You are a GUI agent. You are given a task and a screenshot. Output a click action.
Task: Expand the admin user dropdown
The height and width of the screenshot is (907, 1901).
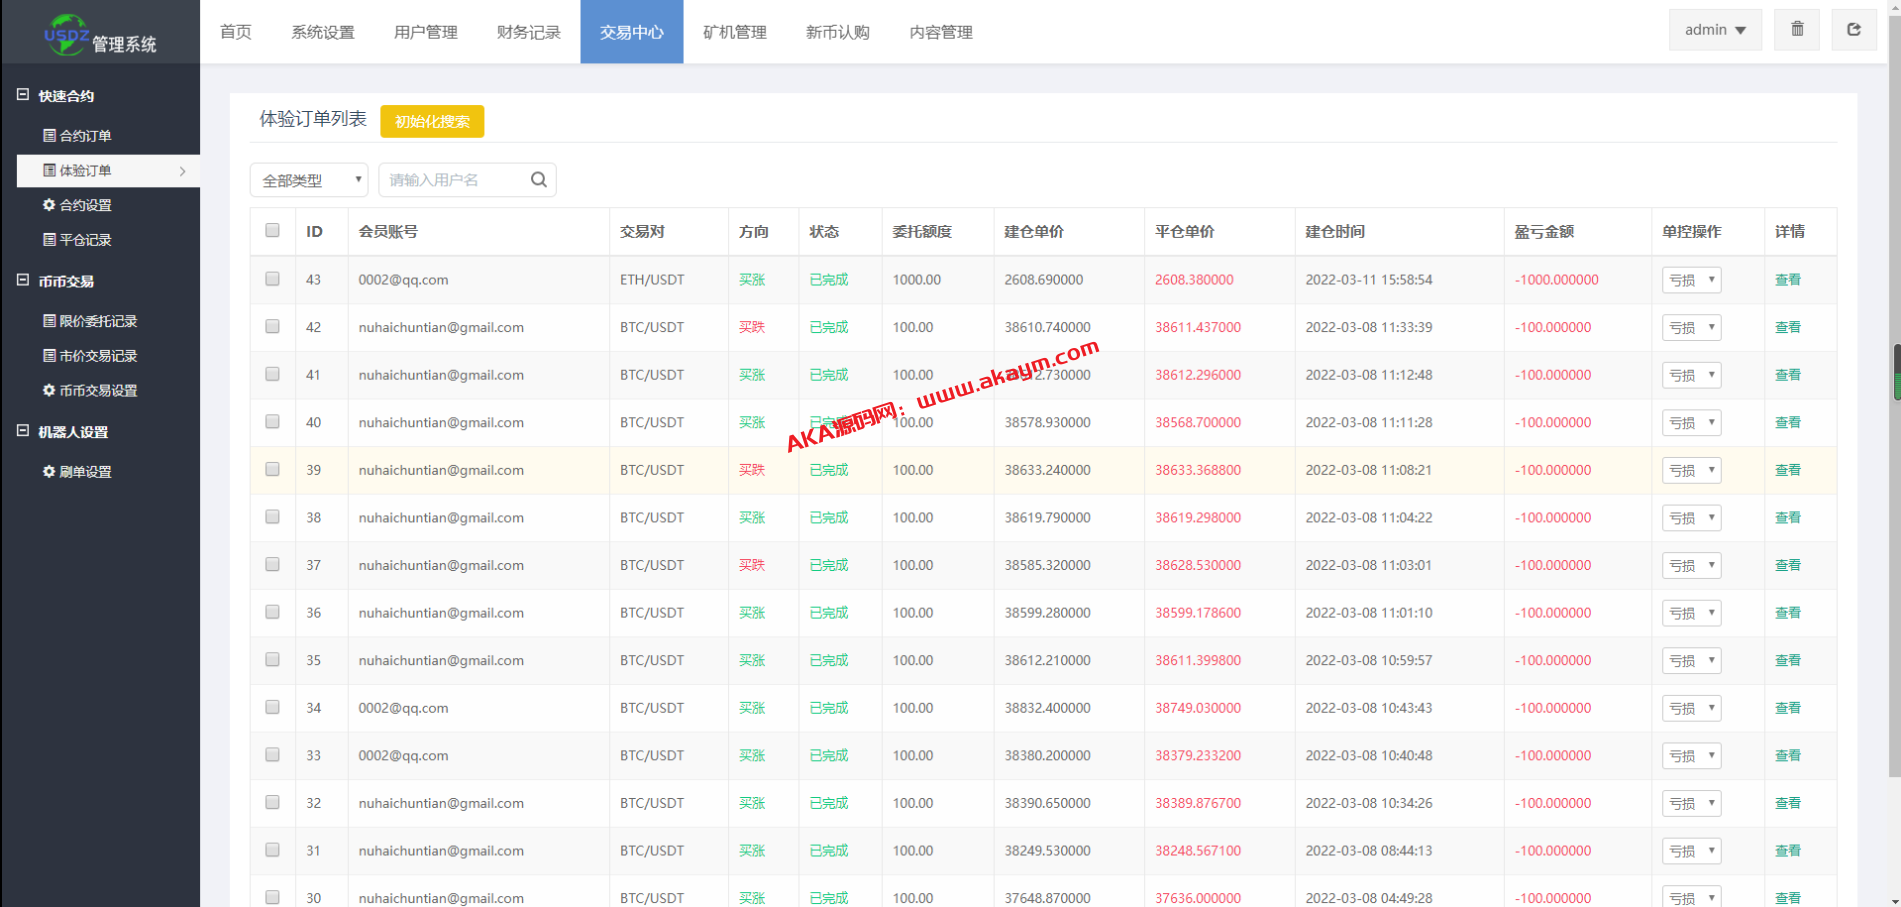tap(1714, 30)
